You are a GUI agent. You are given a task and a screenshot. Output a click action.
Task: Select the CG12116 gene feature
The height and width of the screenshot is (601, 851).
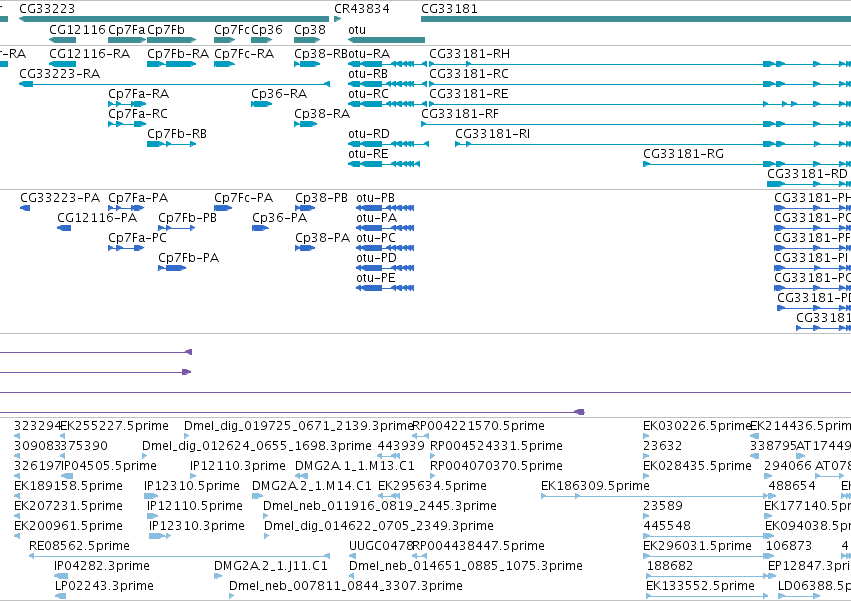[x=62, y=40]
